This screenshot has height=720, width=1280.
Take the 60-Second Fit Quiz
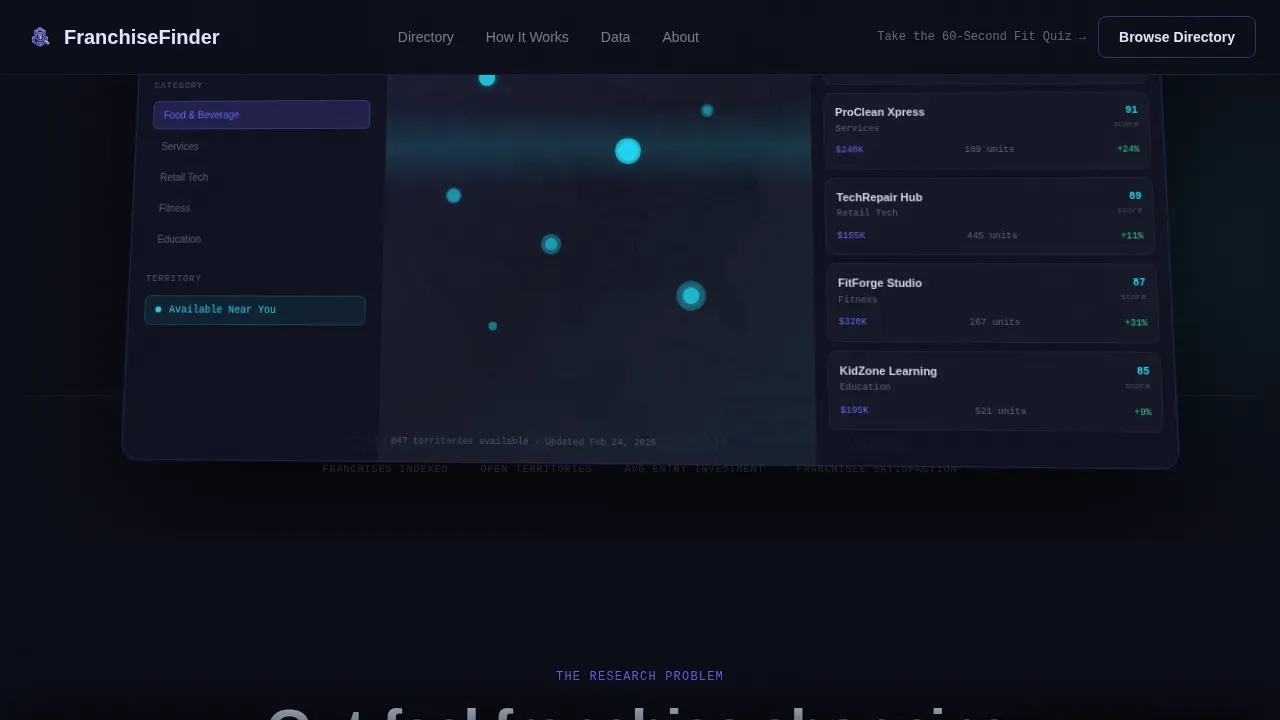click(981, 37)
